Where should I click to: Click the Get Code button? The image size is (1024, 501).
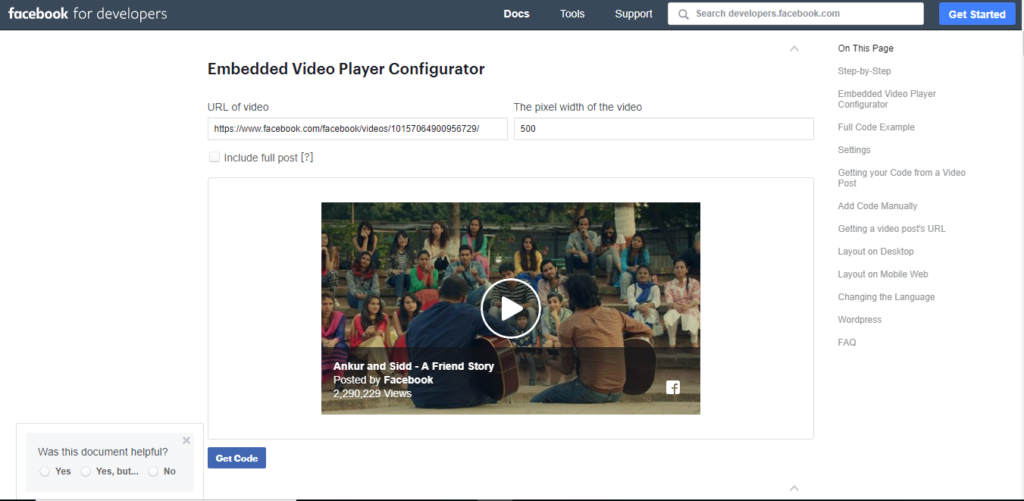(x=236, y=458)
